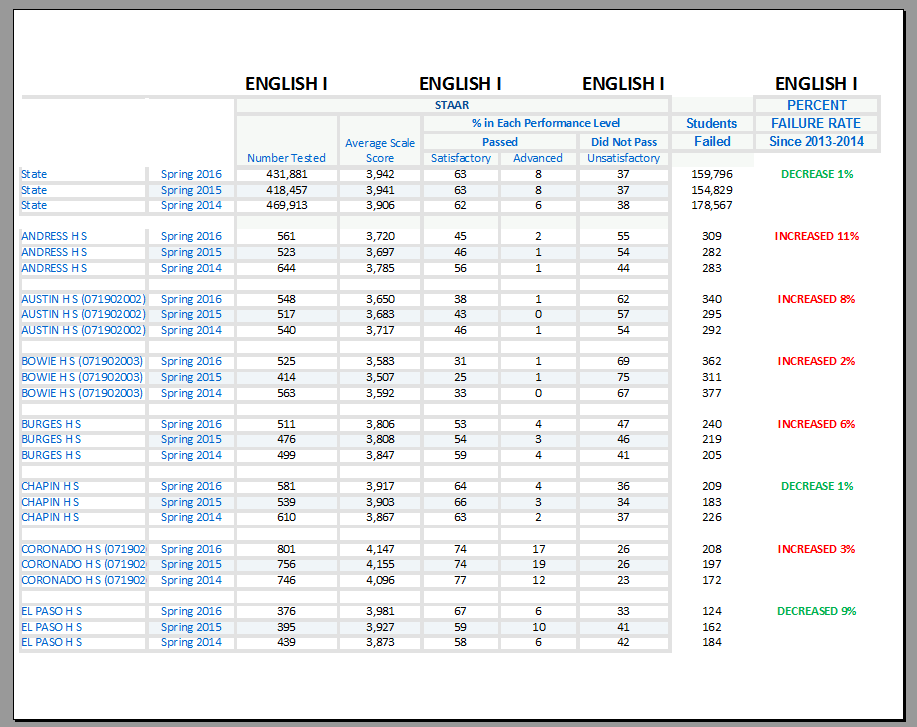This screenshot has width=917, height=727.
Task: Select the '% in Each Performance Level' header
Action: pyautogui.click(x=546, y=123)
